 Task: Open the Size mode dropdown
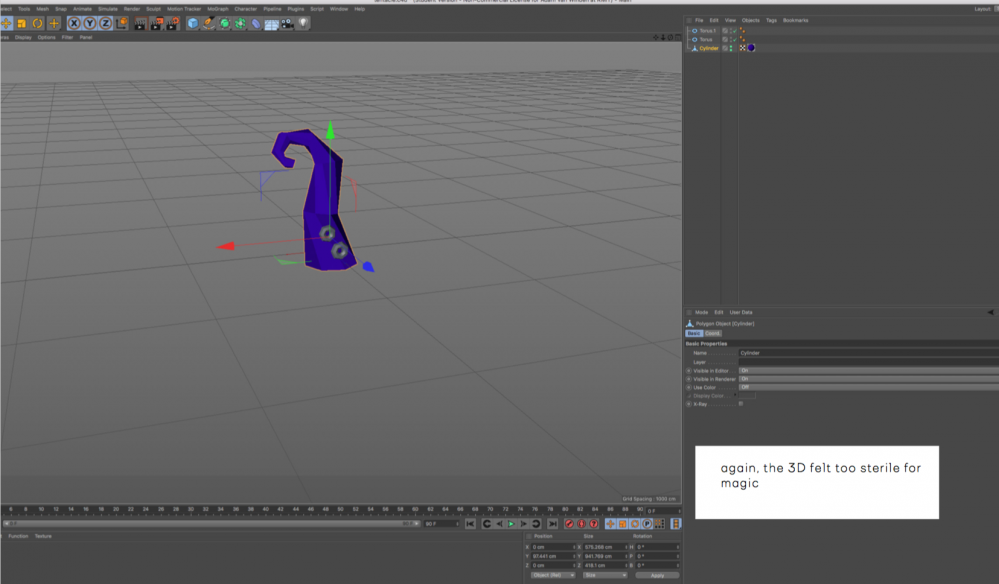click(x=605, y=575)
